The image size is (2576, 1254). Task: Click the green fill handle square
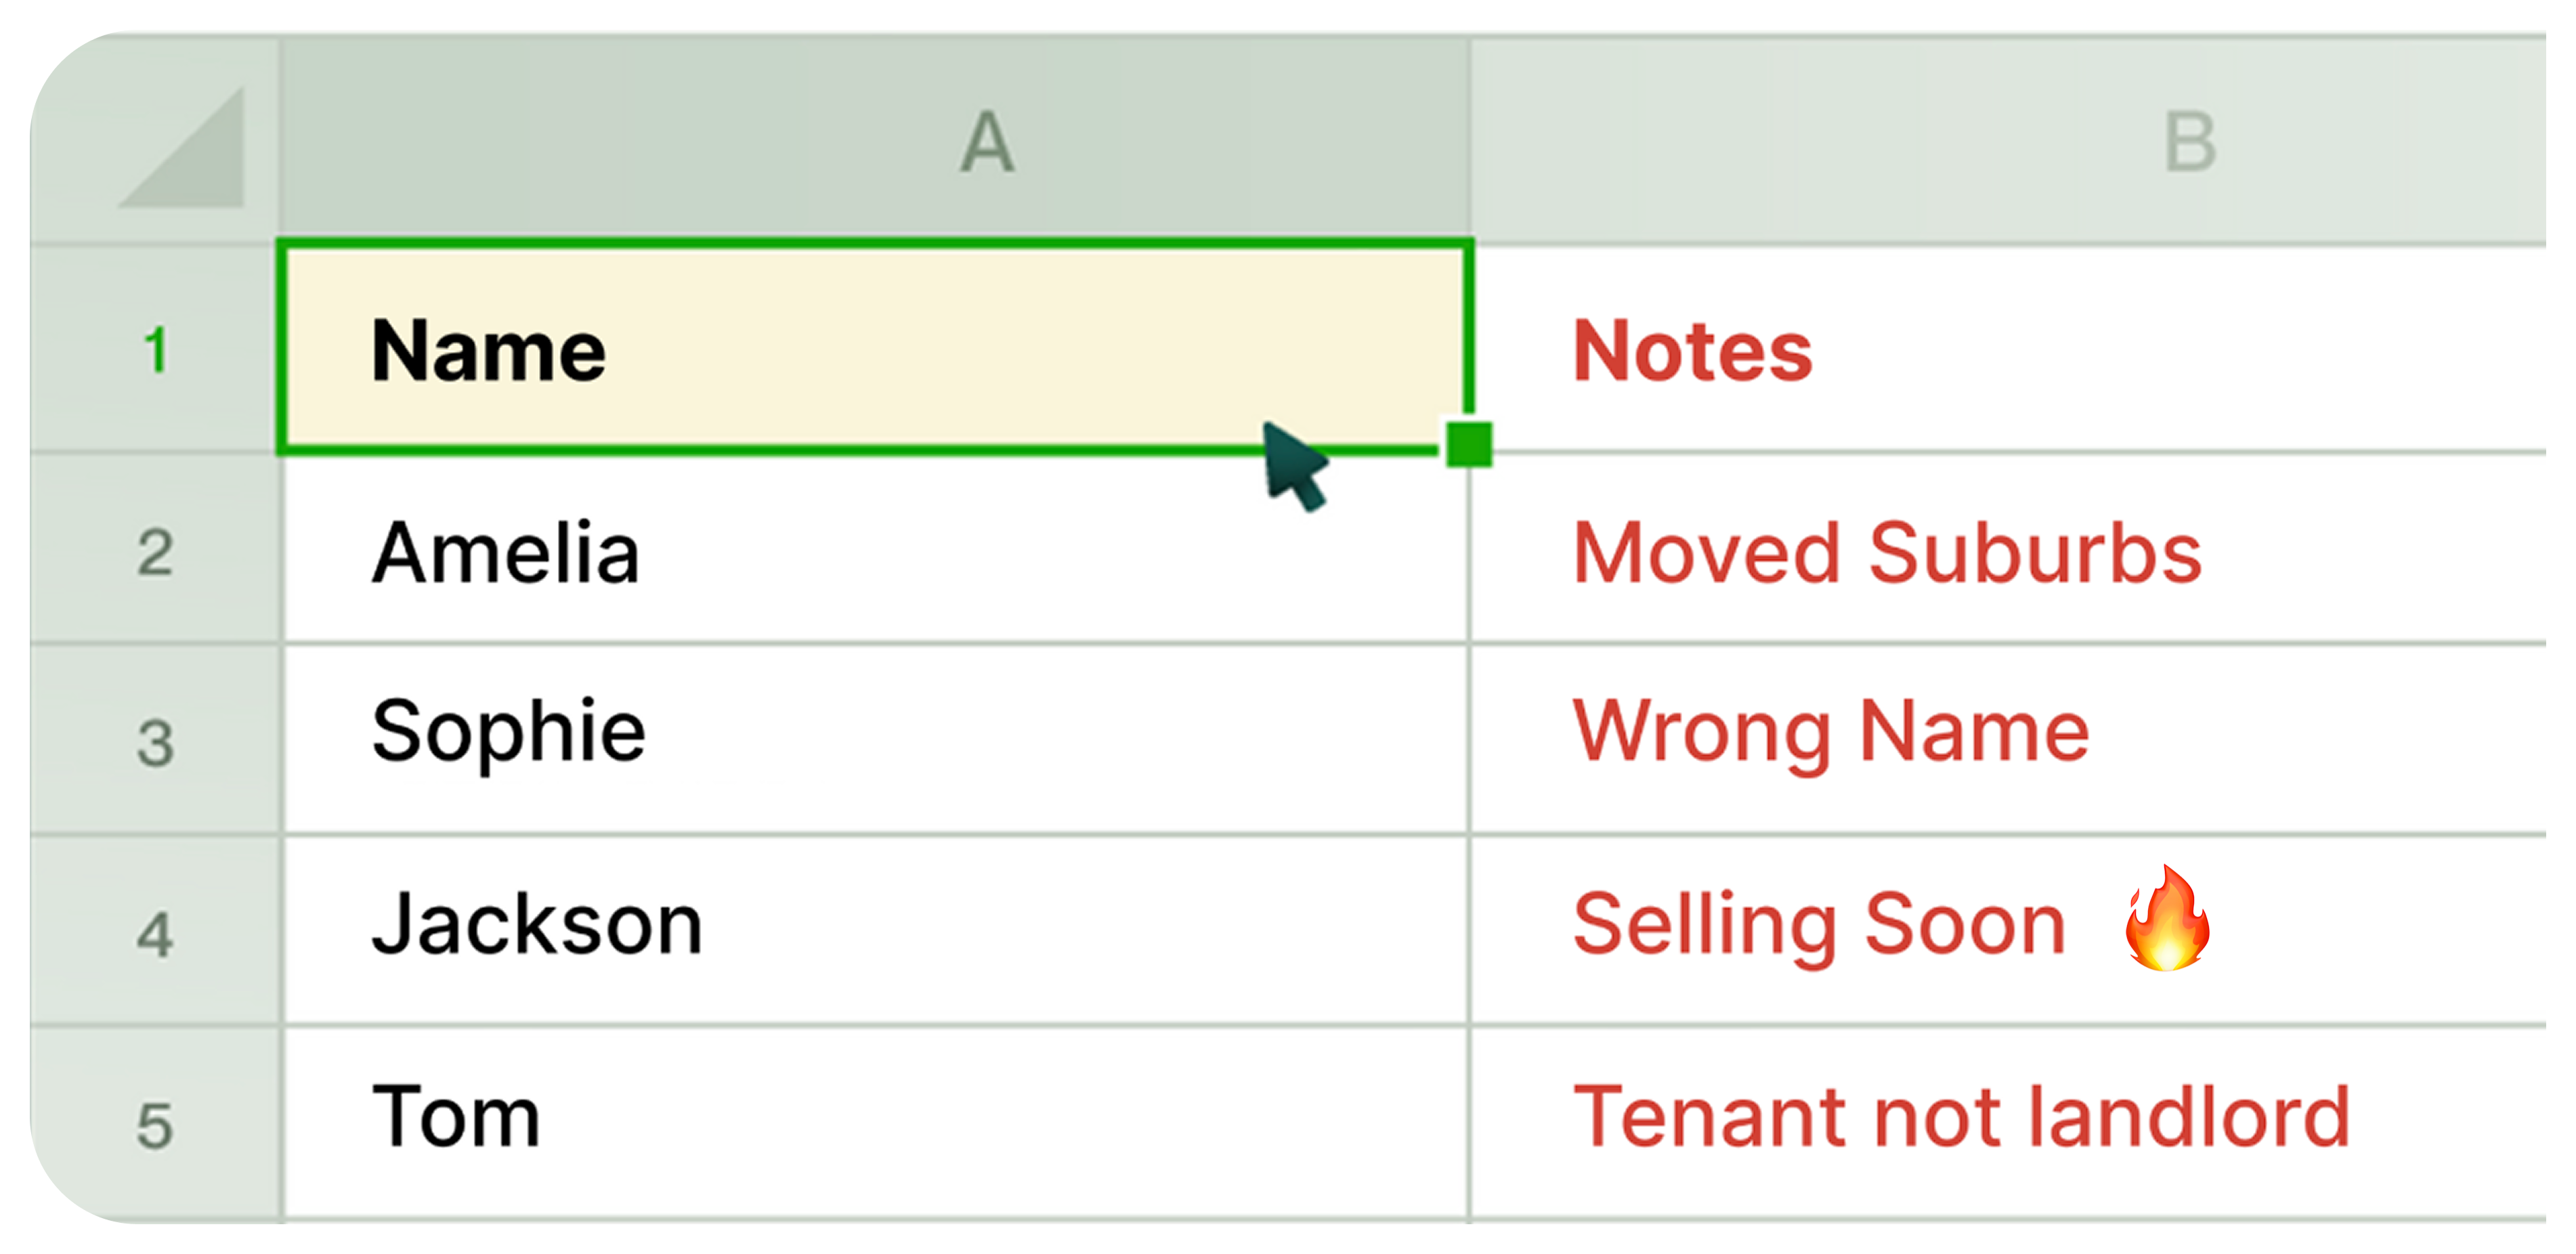pyautogui.click(x=1468, y=444)
